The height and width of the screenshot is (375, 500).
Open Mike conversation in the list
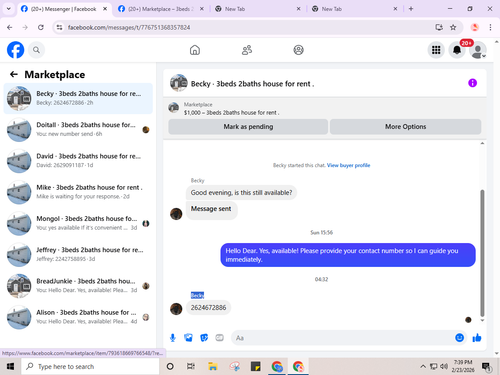pyautogui.click(x=78, y=192)
